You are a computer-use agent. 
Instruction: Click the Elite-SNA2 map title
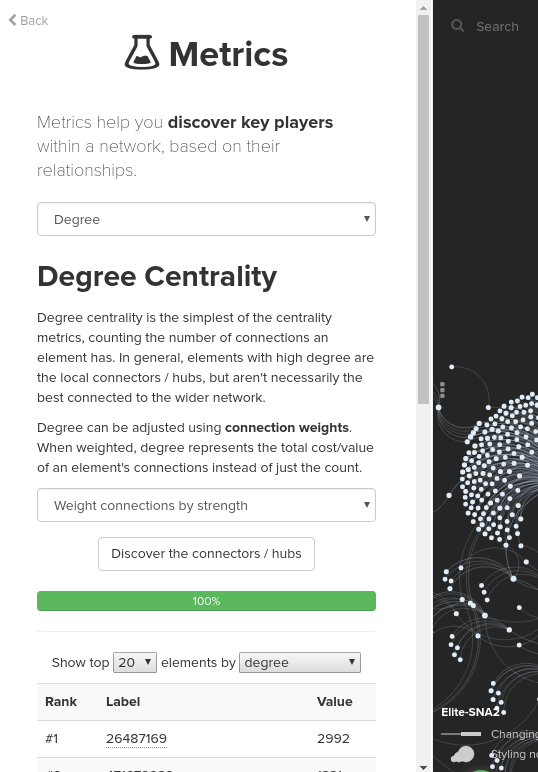tap(470, 712)
